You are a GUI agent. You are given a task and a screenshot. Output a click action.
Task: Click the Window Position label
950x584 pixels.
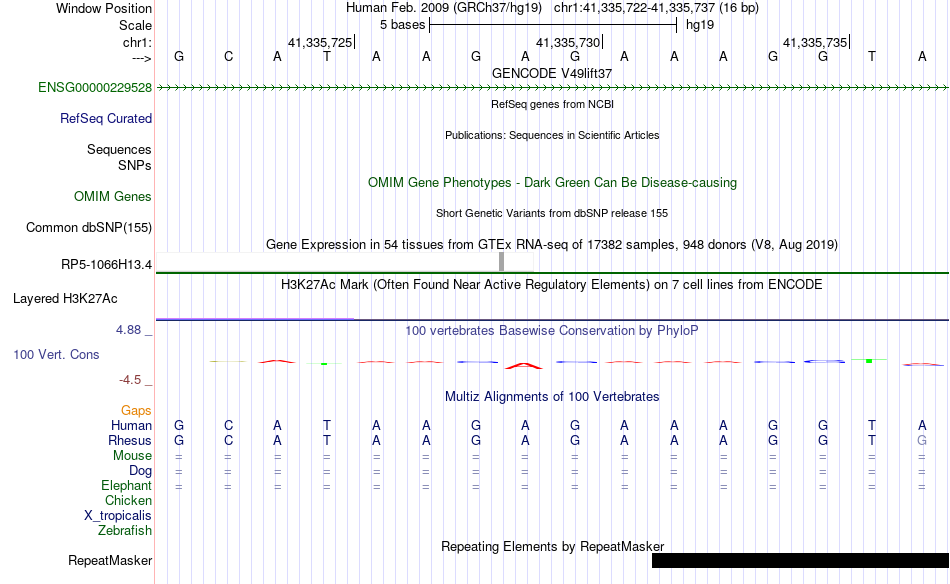[104, 8]
